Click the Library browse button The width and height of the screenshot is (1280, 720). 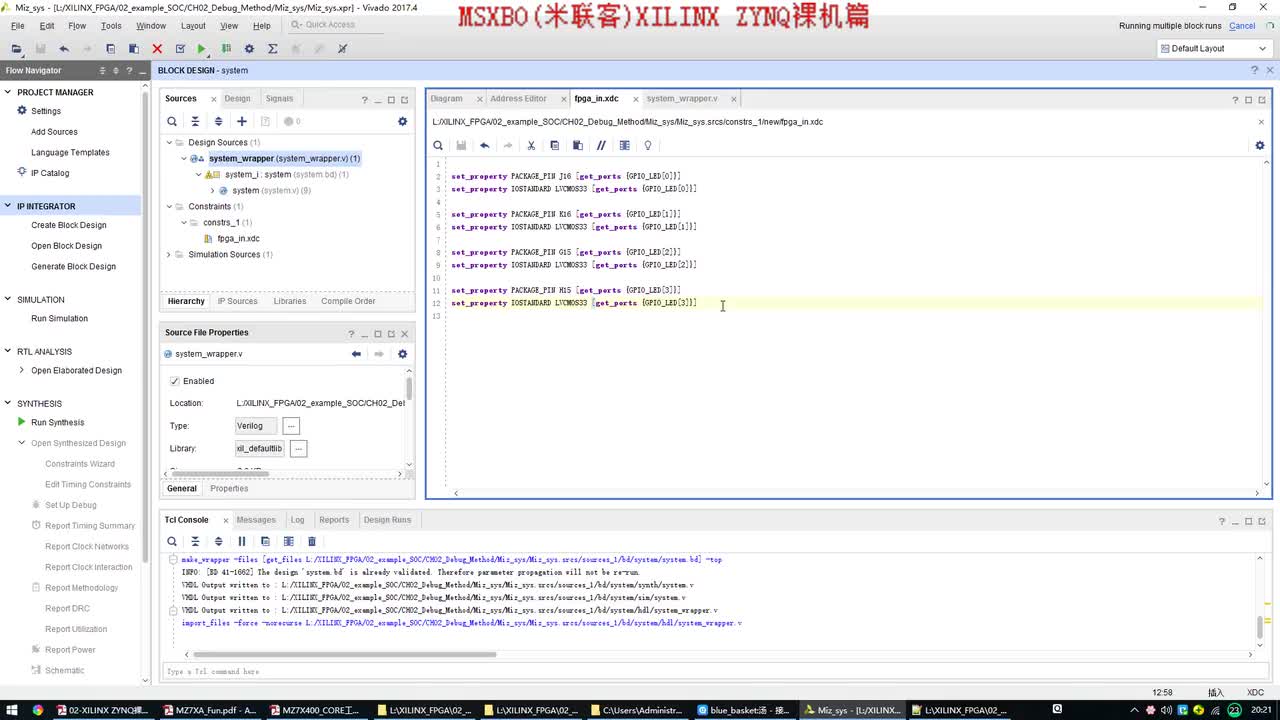coord(298,449)
